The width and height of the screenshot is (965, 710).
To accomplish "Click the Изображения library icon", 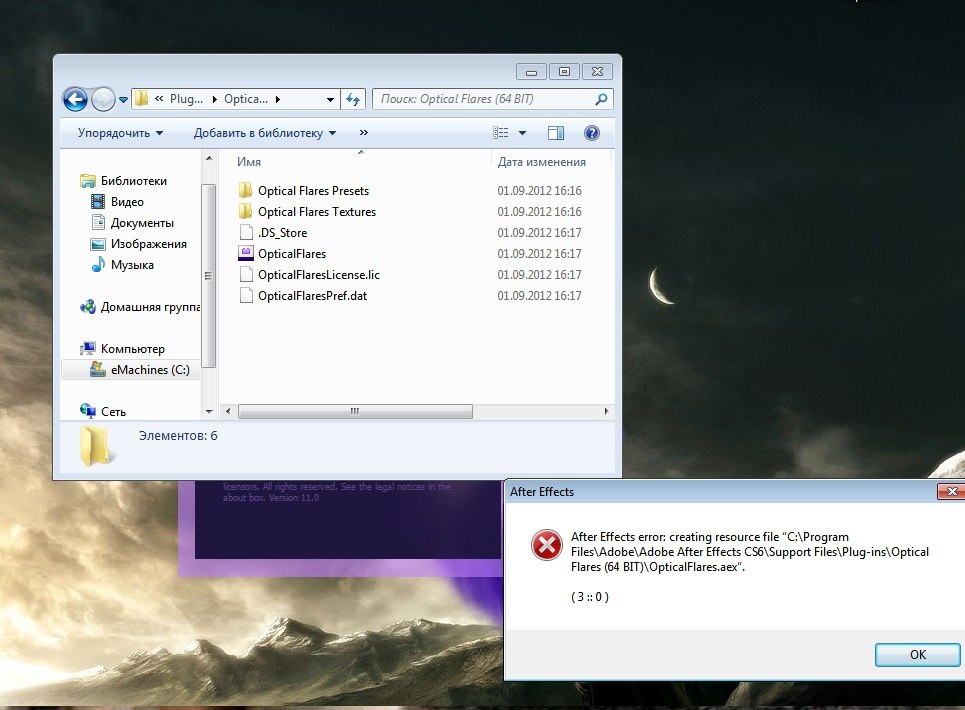I will [x=98, y=244].
